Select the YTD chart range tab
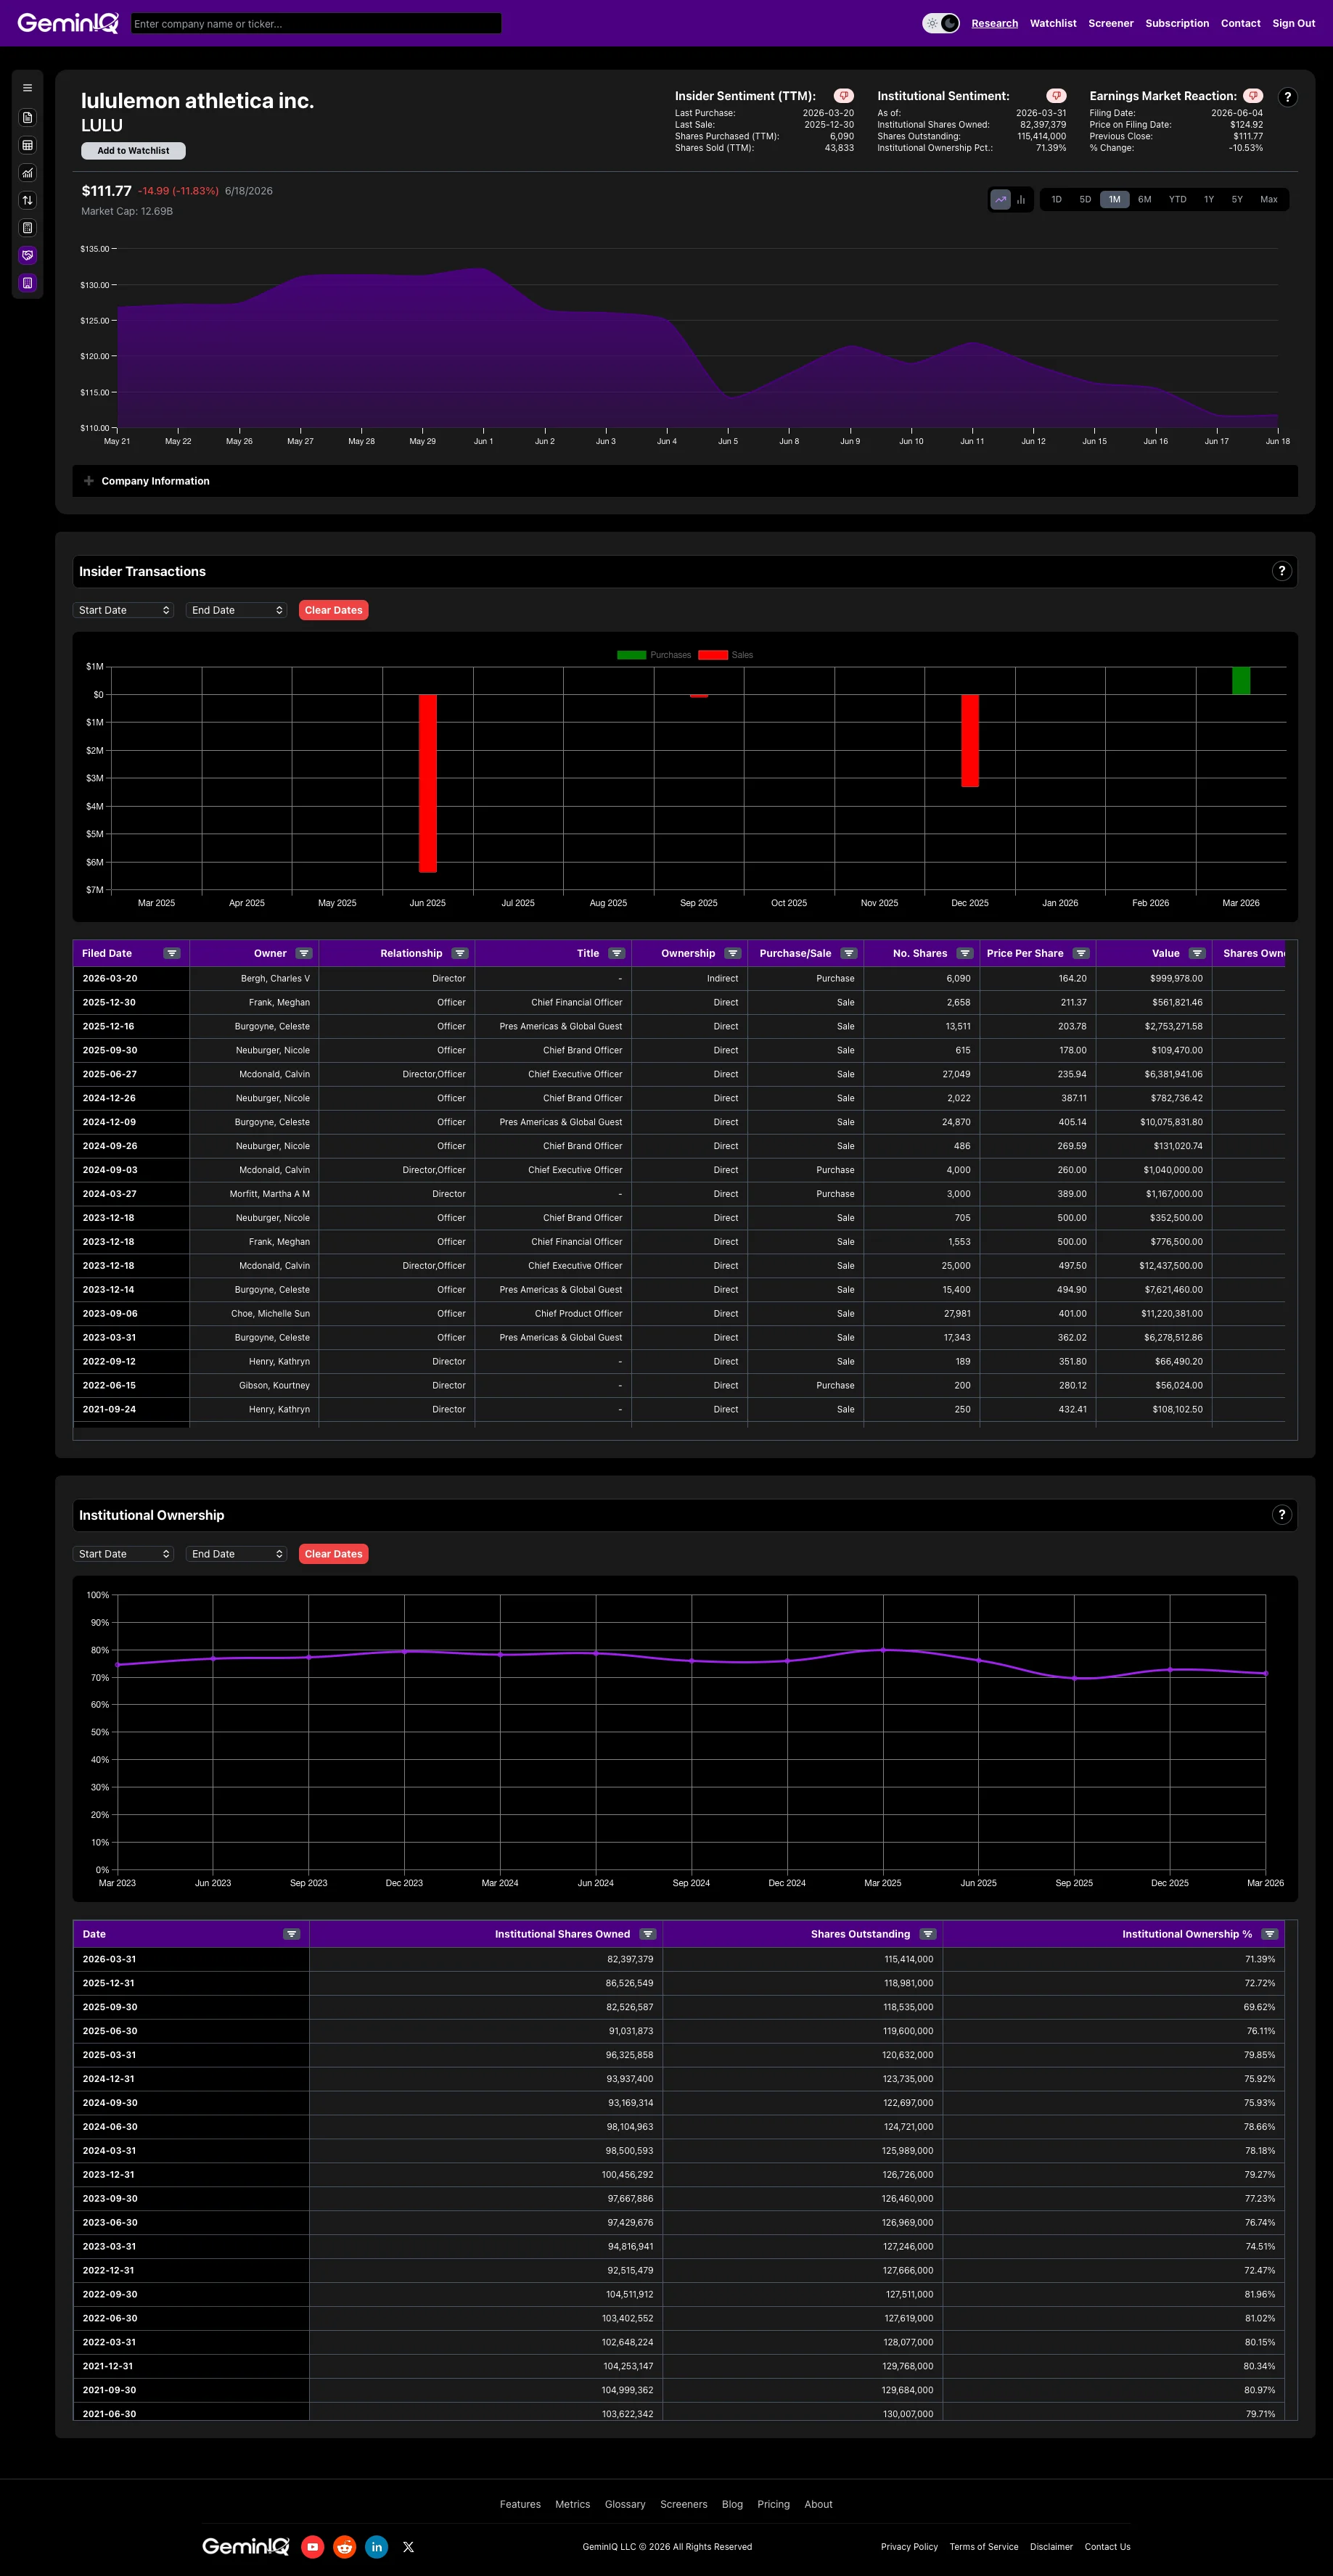Screen dimensions: 1333x2576 click(x=1178, y=200)
